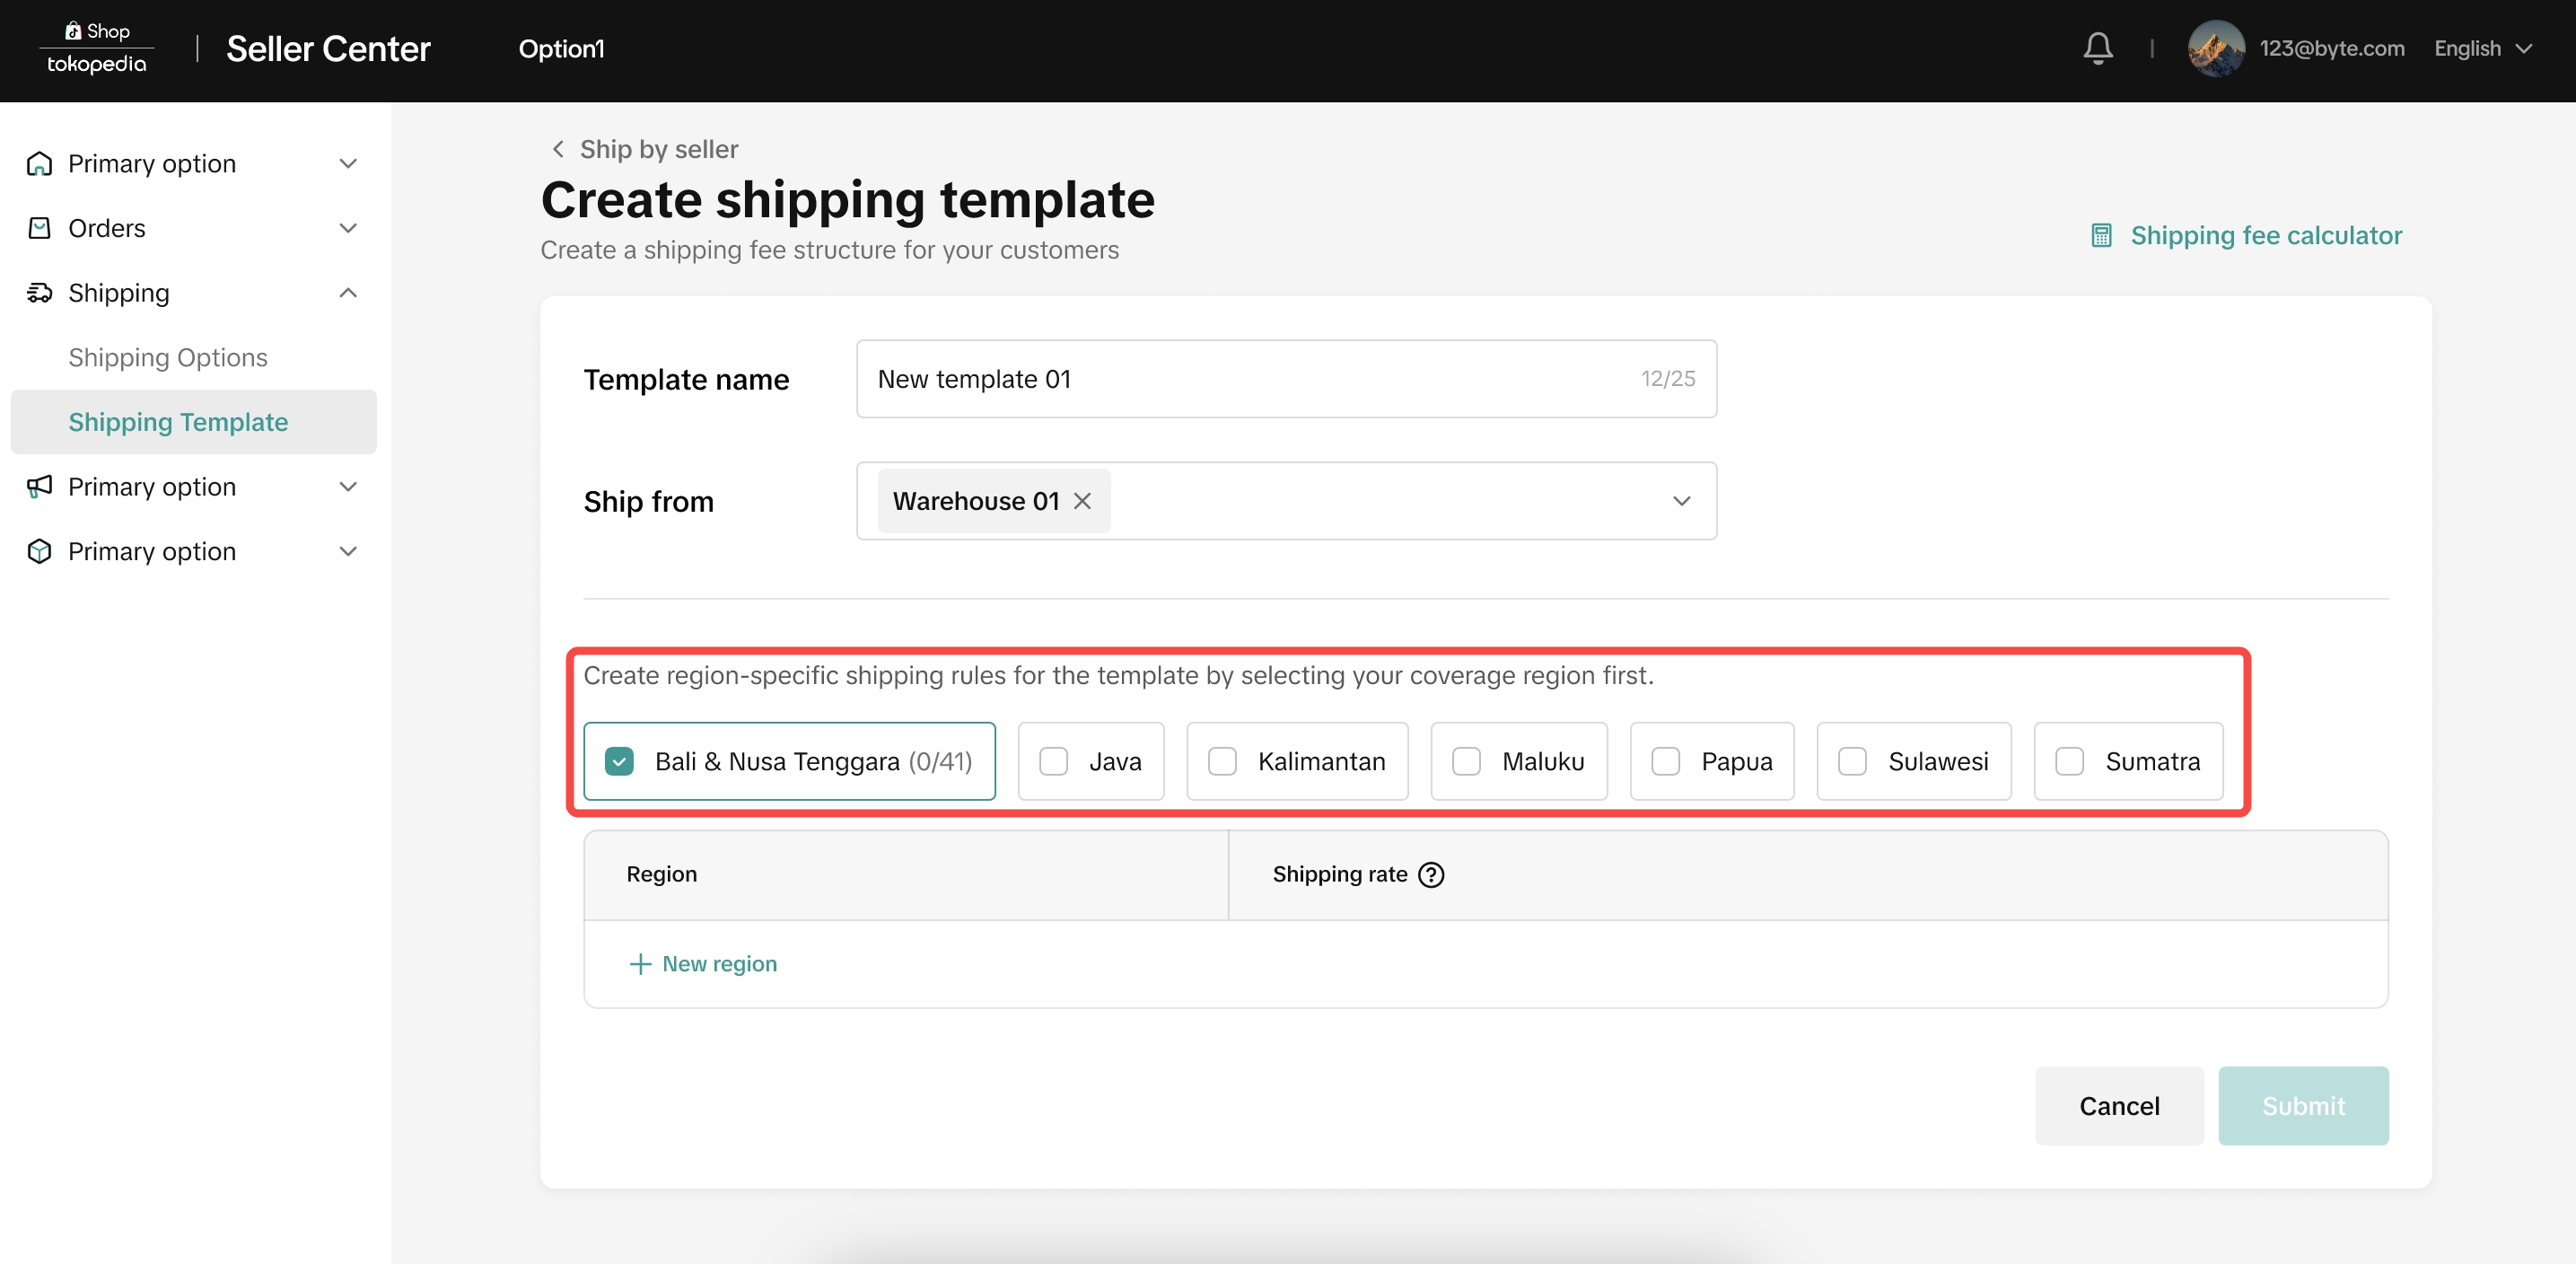The height and width of the screenshot is (1264, 2576).
Task: Remove the Warehouse 01 tag
Action: click(1082, 501)
